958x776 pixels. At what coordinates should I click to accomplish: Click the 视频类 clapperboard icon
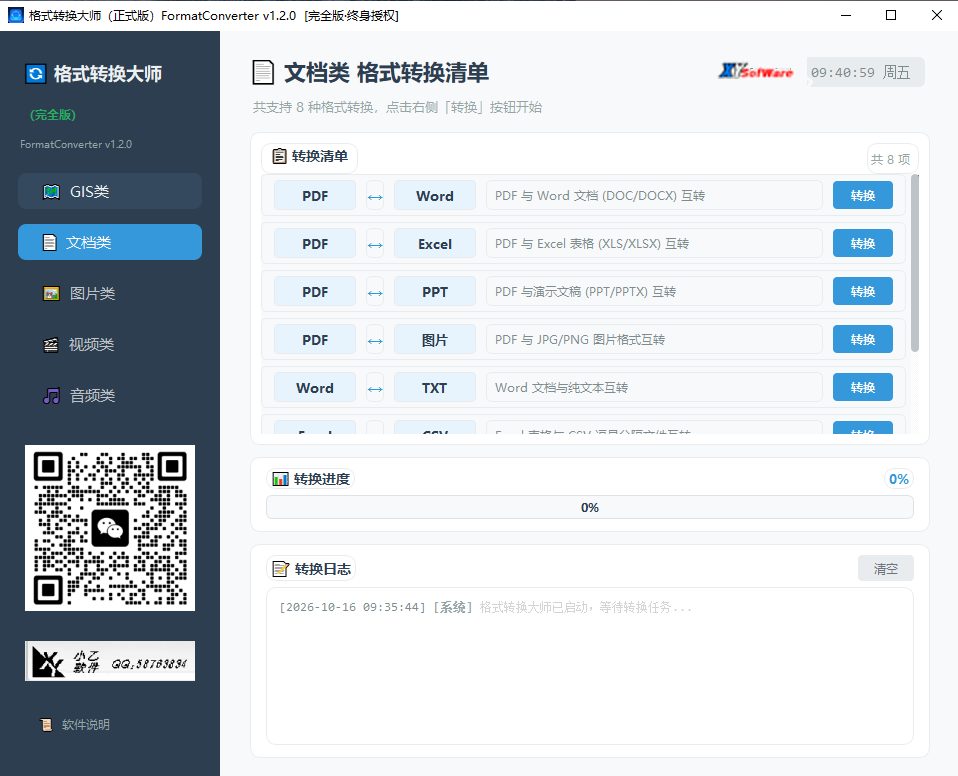(x=51, y=345)
